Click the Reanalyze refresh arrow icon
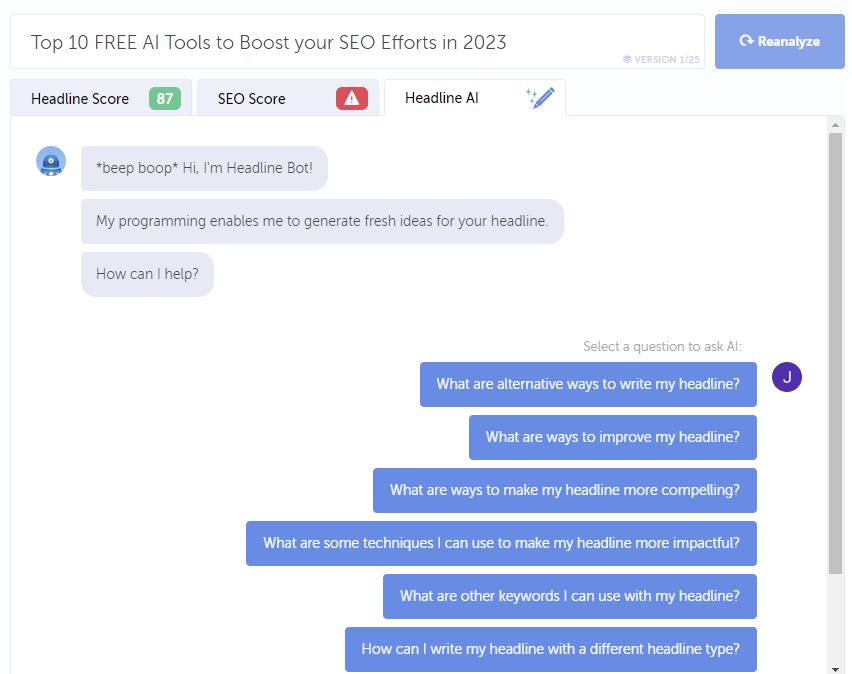The height and width of the screenshot is (674, 852). [x=746, y=41]
